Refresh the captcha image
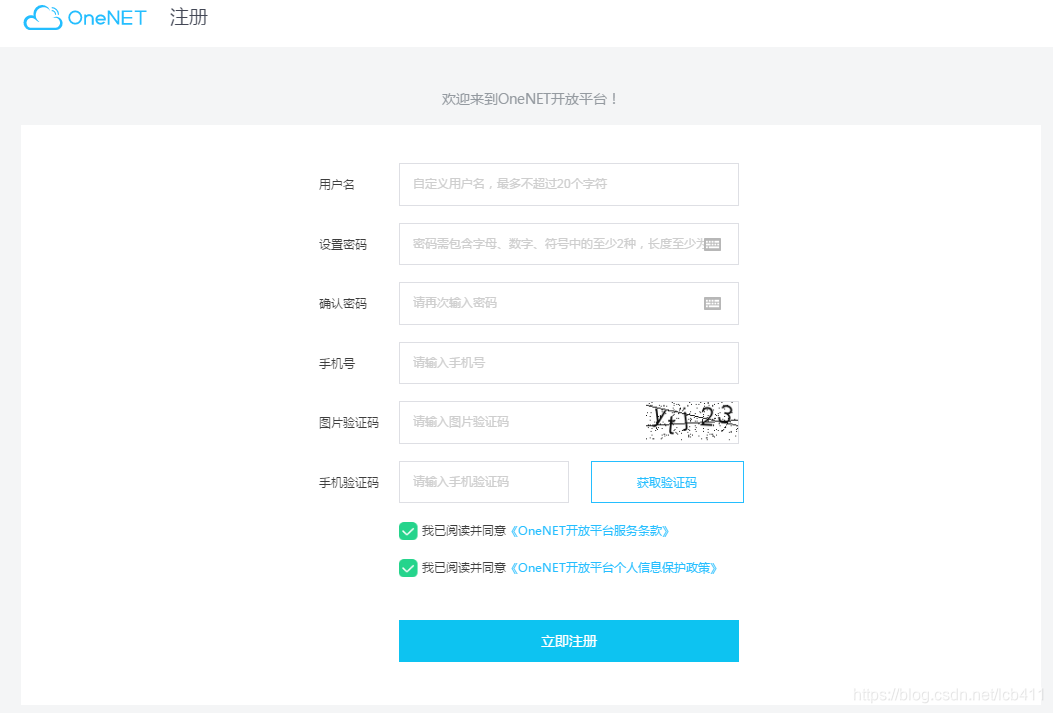 [691, 422]
